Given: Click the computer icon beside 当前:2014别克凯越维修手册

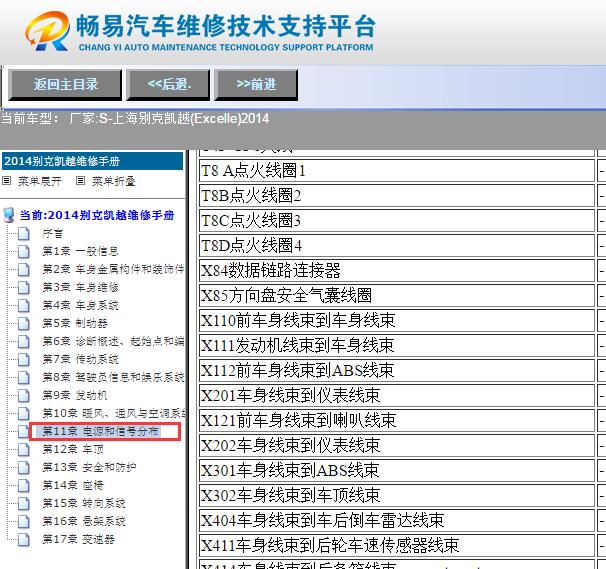Looking at the screenshot, I should coord(9,215).
